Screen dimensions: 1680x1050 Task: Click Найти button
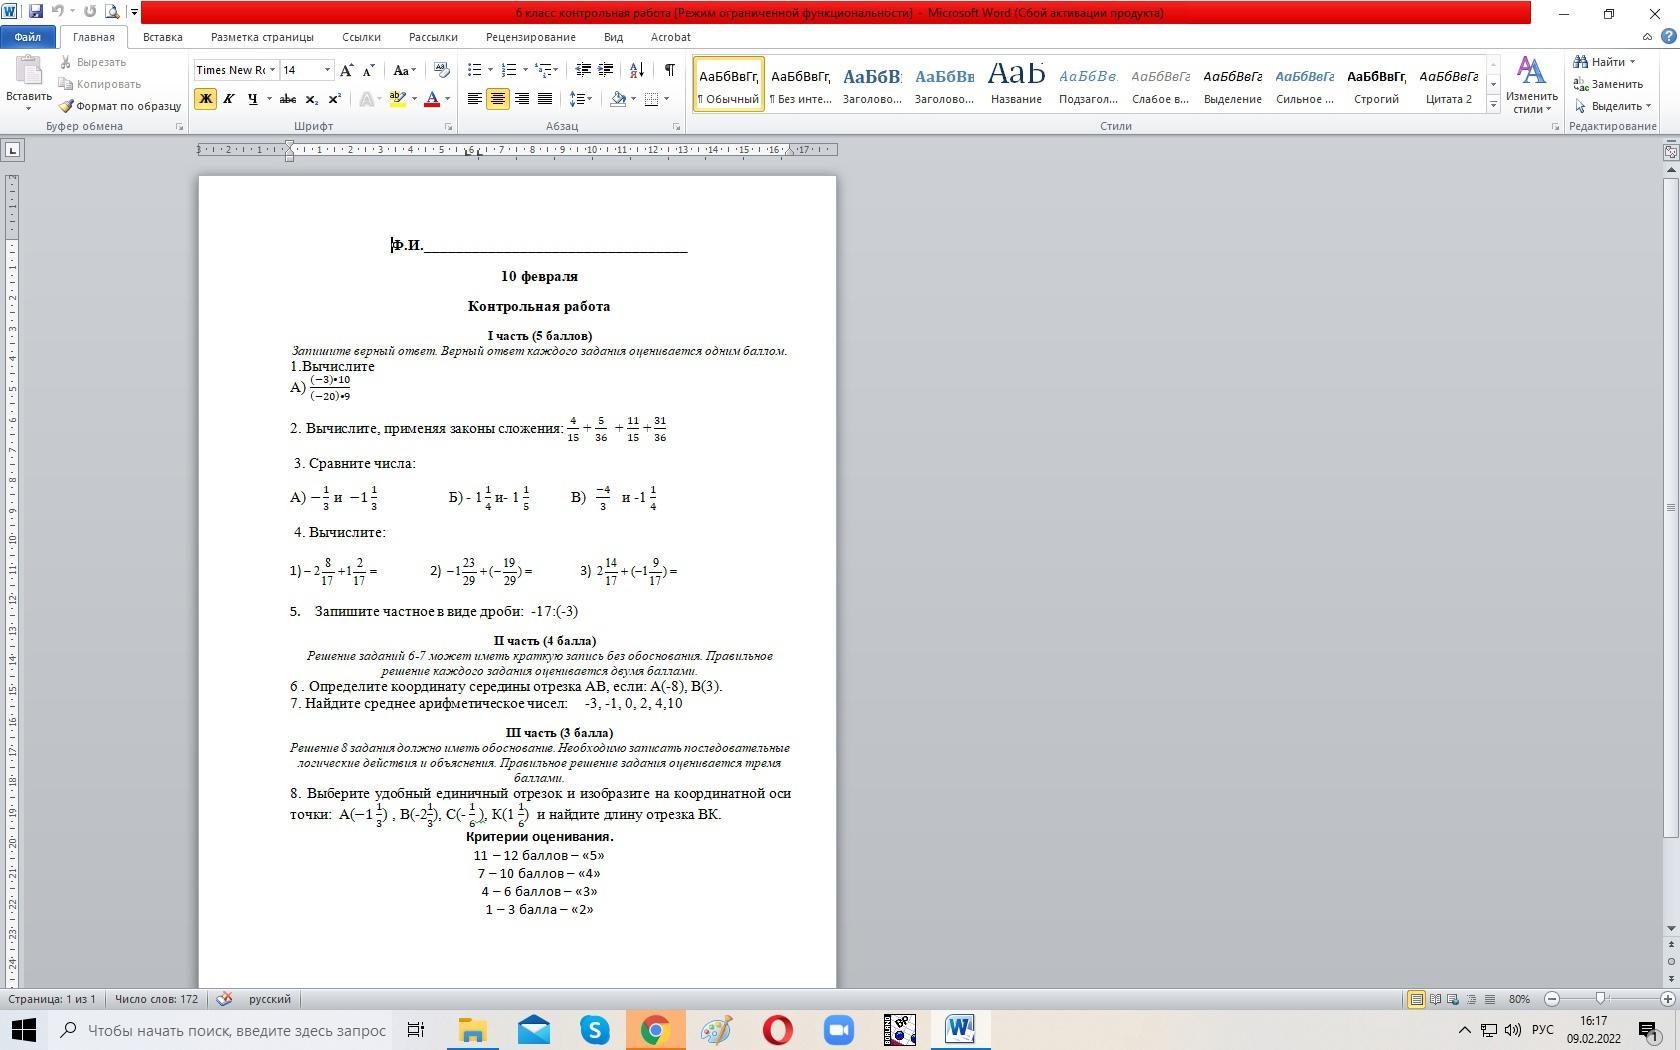[x=1603, y=62]
